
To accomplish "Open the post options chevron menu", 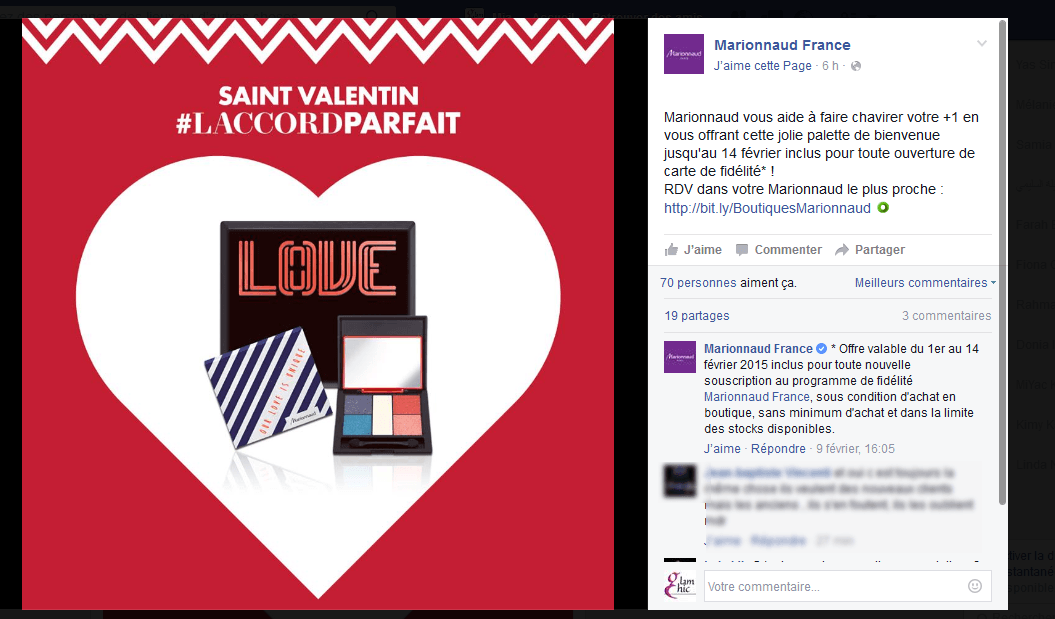I will click(x=982, y=44).
